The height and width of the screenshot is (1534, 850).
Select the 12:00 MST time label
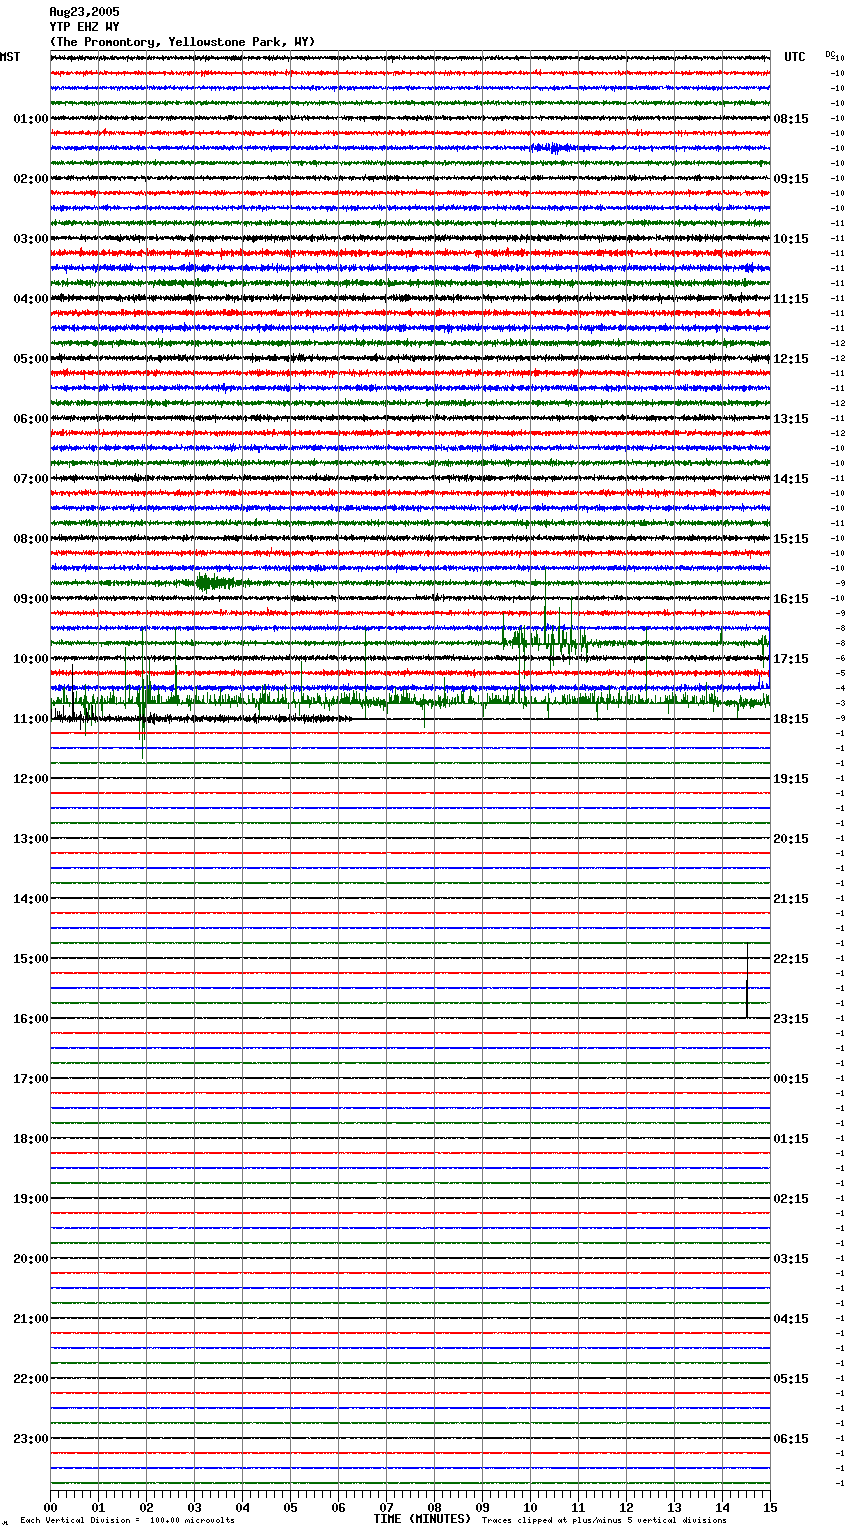click(31, 779)
